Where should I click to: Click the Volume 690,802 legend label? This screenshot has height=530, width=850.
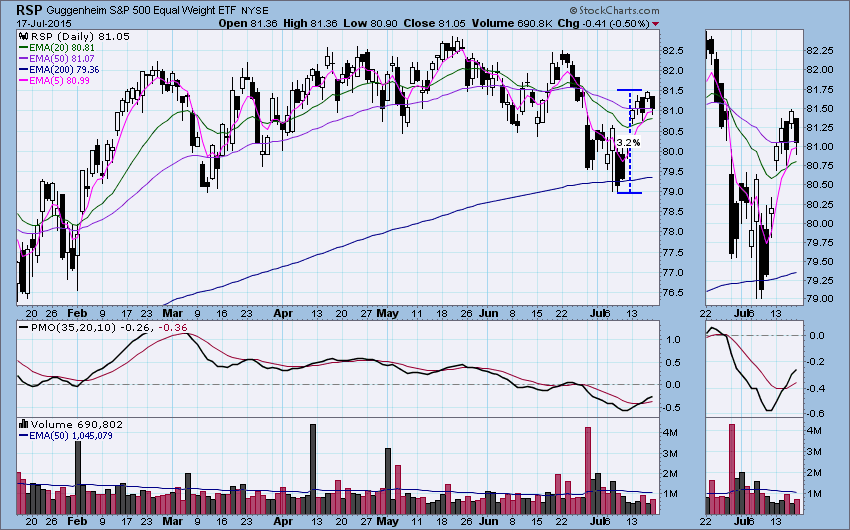click(x=76, y=424)
